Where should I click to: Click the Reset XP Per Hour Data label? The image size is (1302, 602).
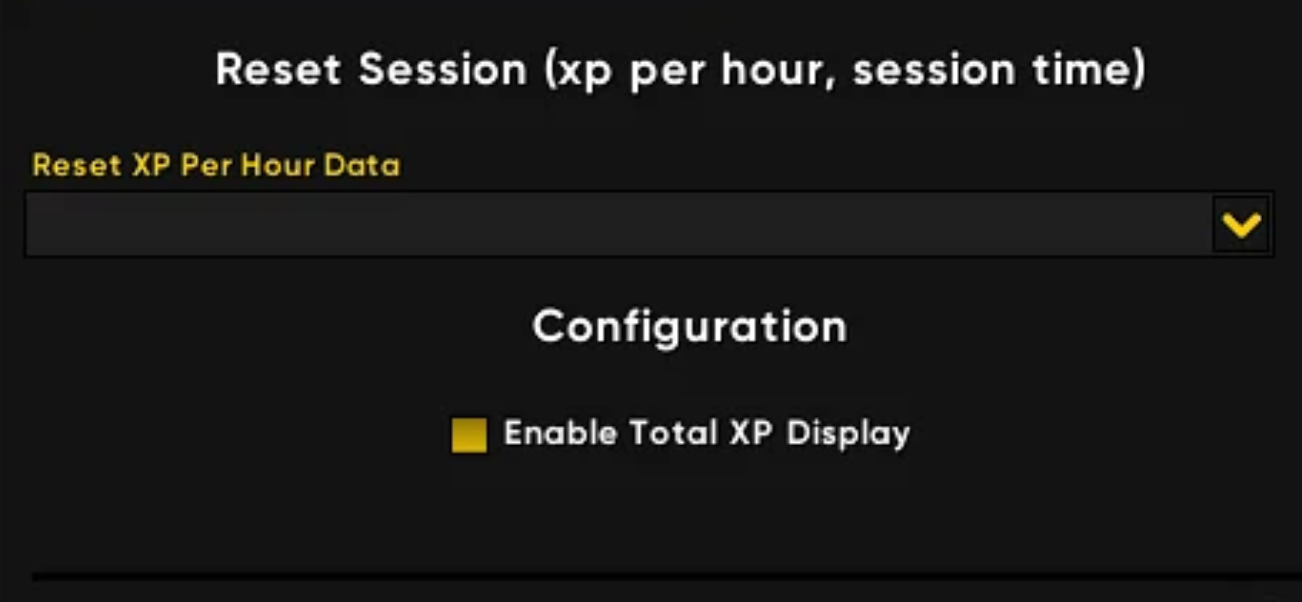coord(216,165)
